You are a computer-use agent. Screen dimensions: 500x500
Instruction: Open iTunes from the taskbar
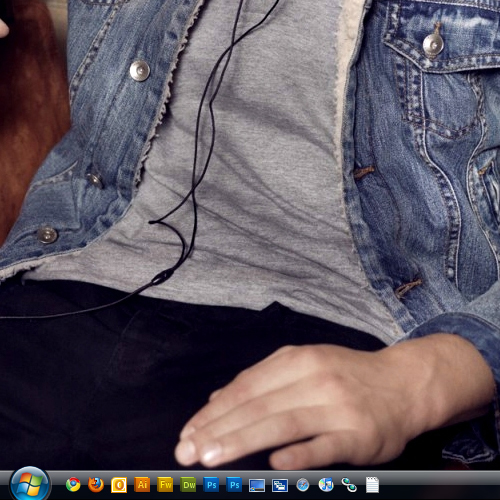[326, 484]
